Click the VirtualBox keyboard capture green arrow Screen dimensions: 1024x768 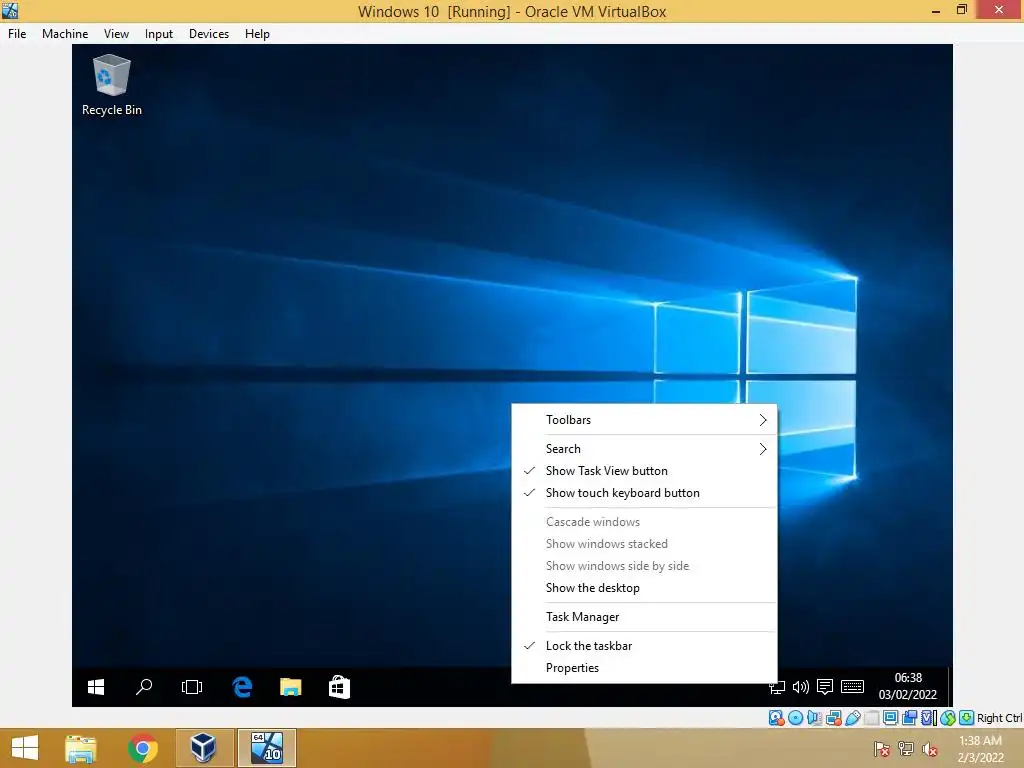coord(967,718)
